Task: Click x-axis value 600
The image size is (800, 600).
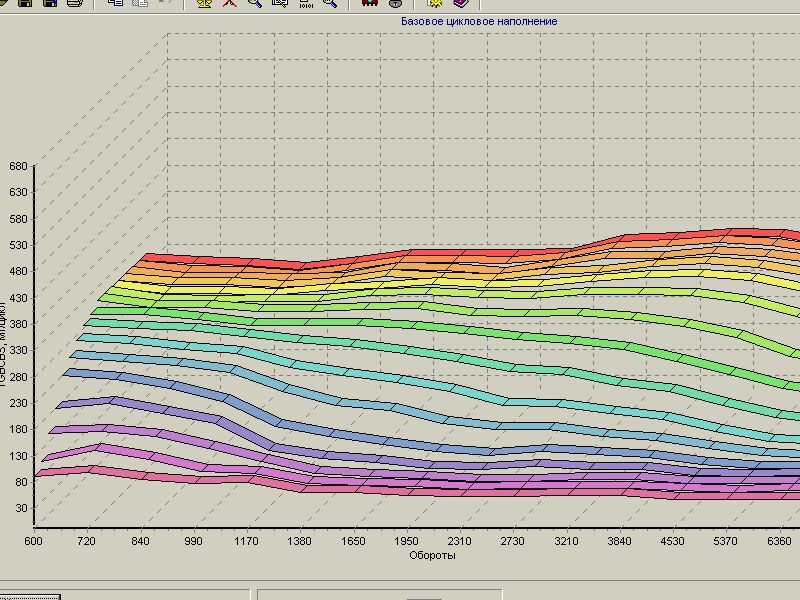Action: (x=34, y=541)
